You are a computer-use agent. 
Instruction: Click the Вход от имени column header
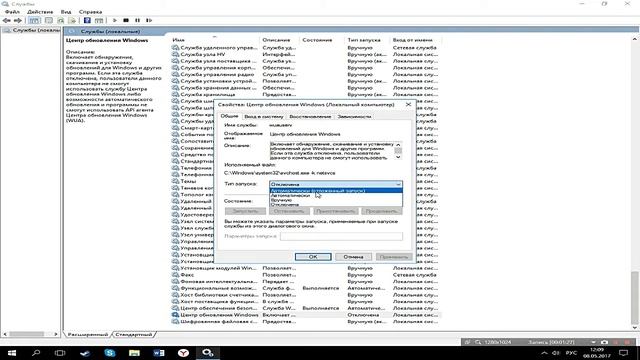[415, 40]
